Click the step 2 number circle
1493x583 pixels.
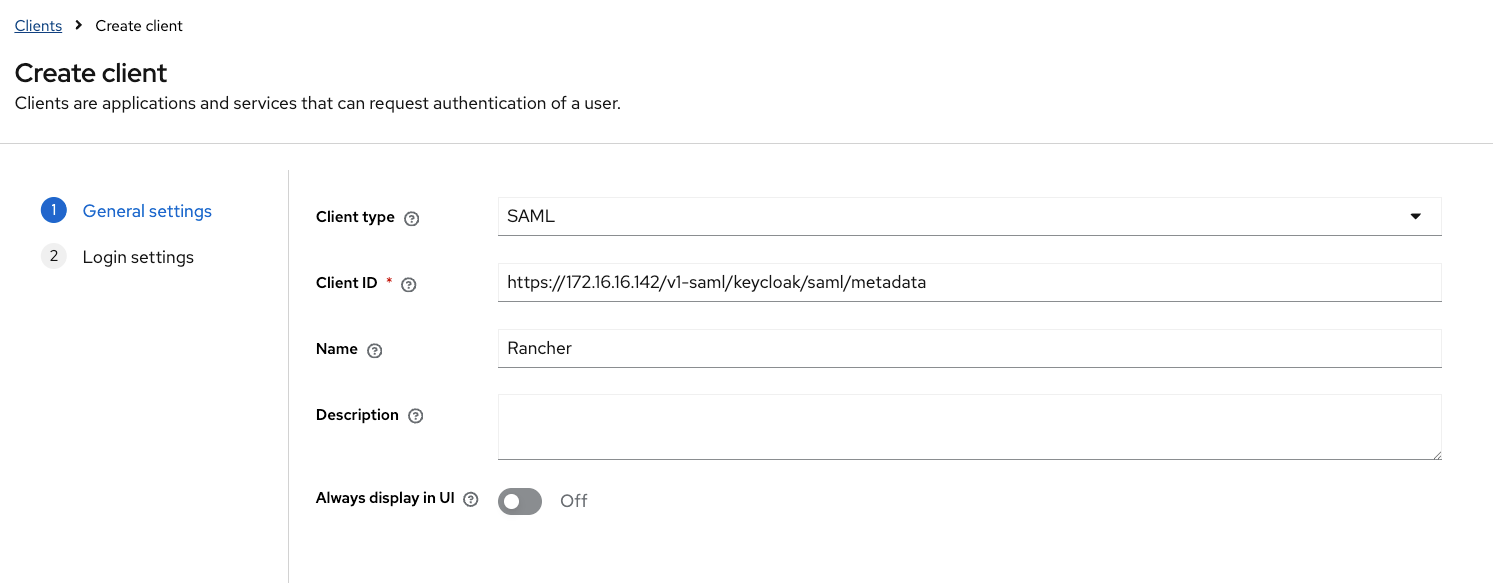click(x=54, y=257)
